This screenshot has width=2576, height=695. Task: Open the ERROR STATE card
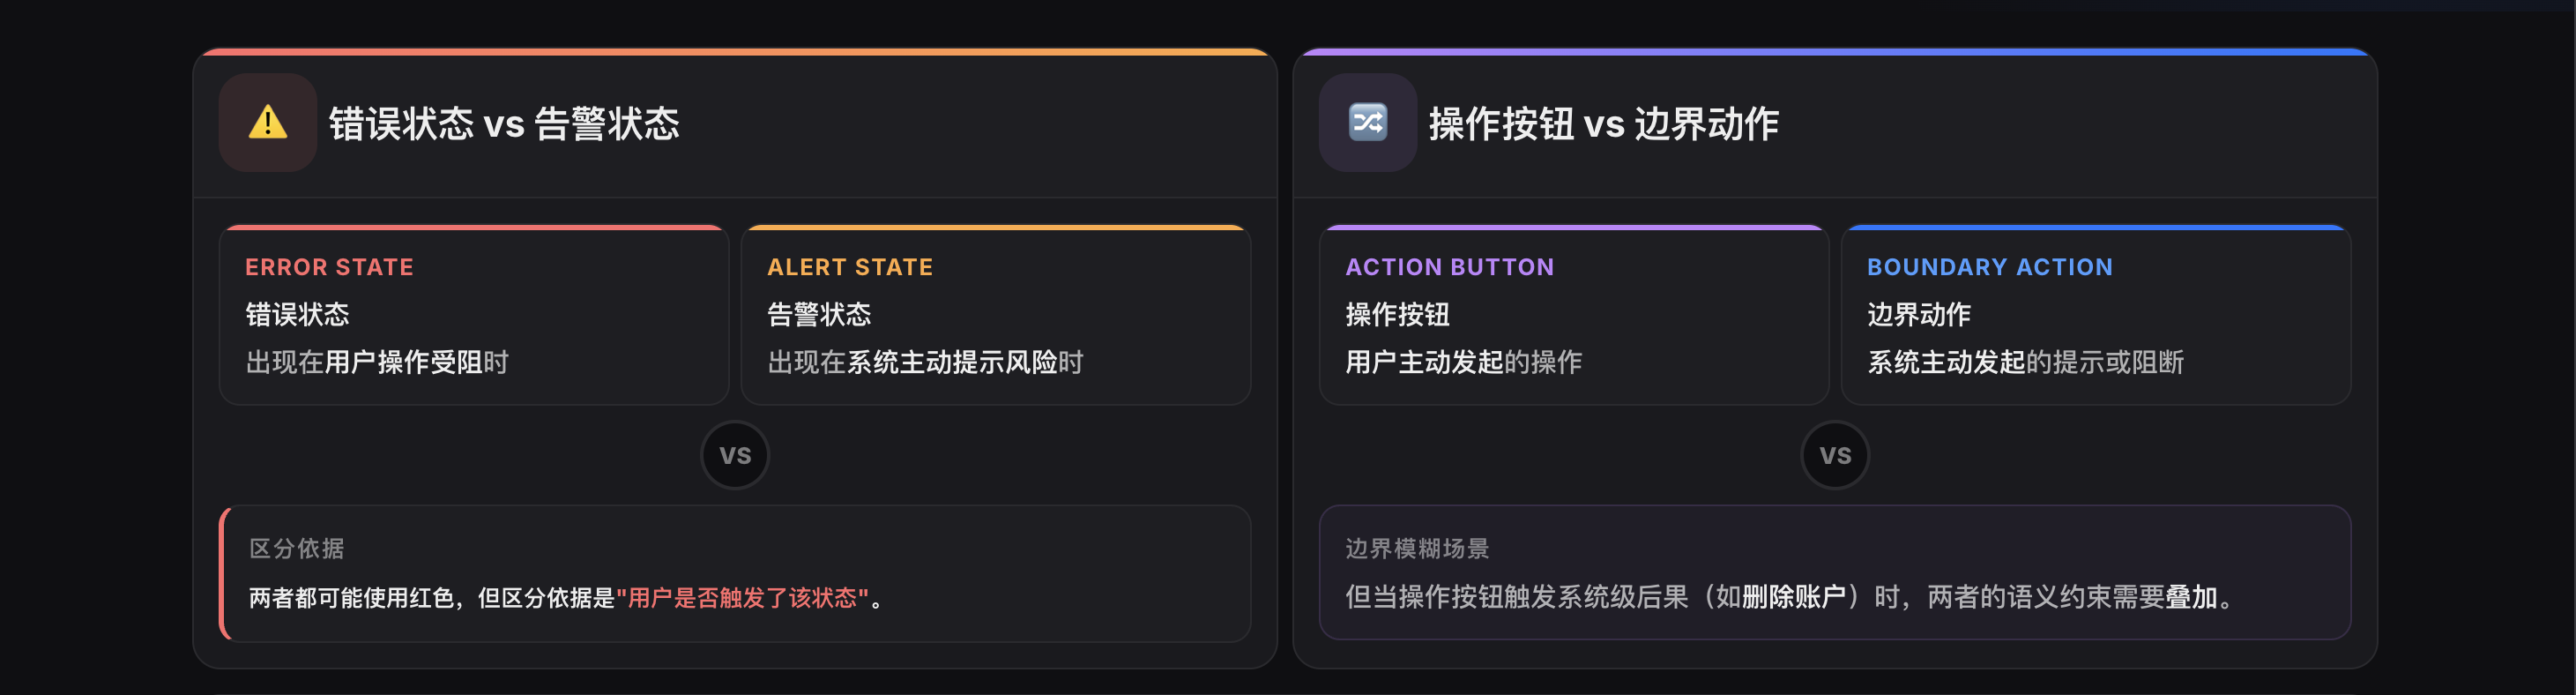[x=474, y=315]
